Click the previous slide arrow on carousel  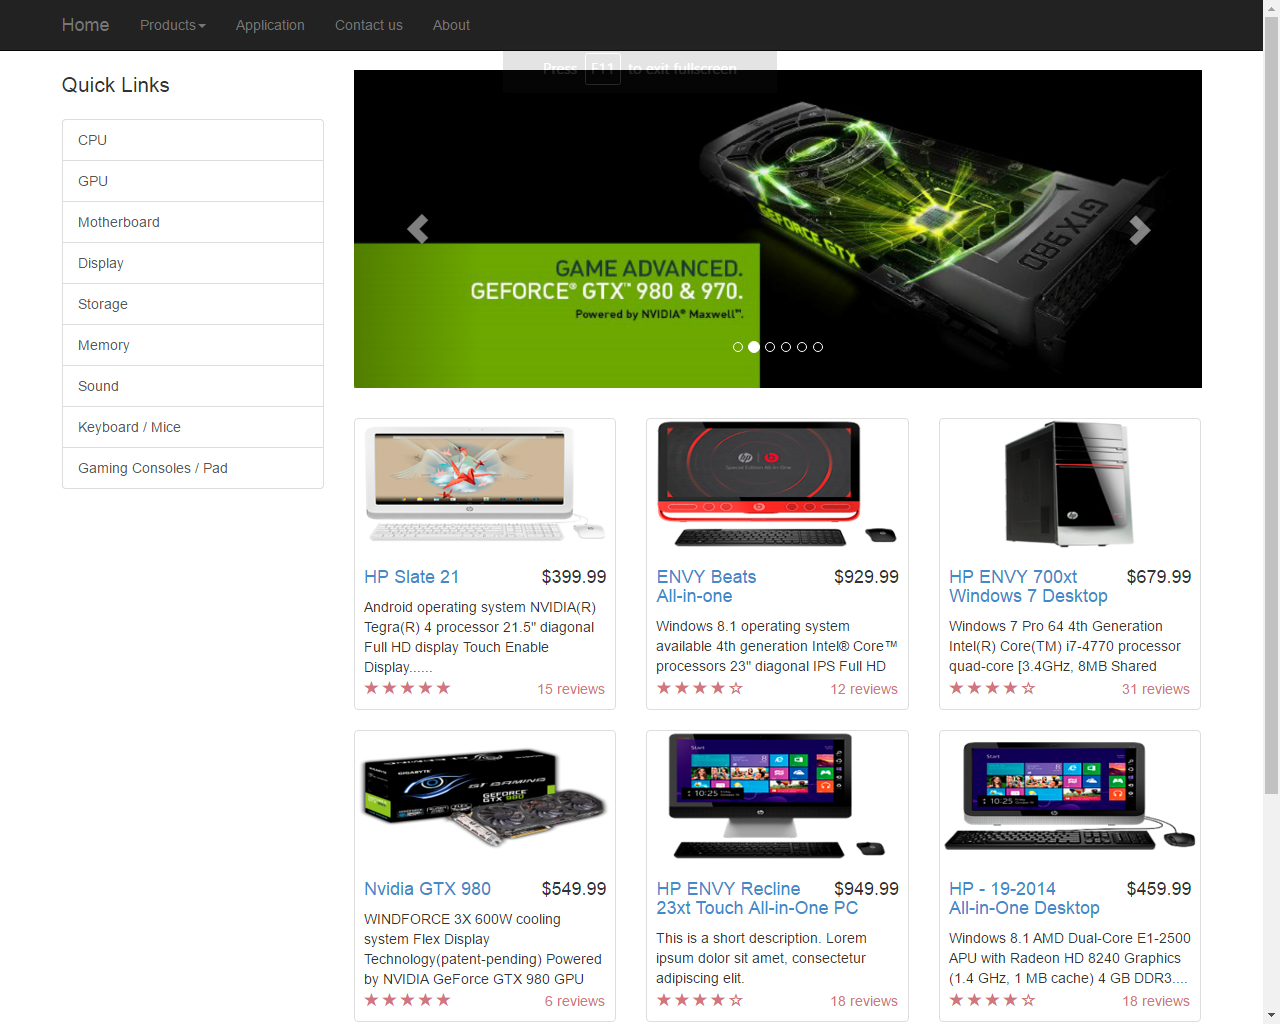(x=418, y=229)
